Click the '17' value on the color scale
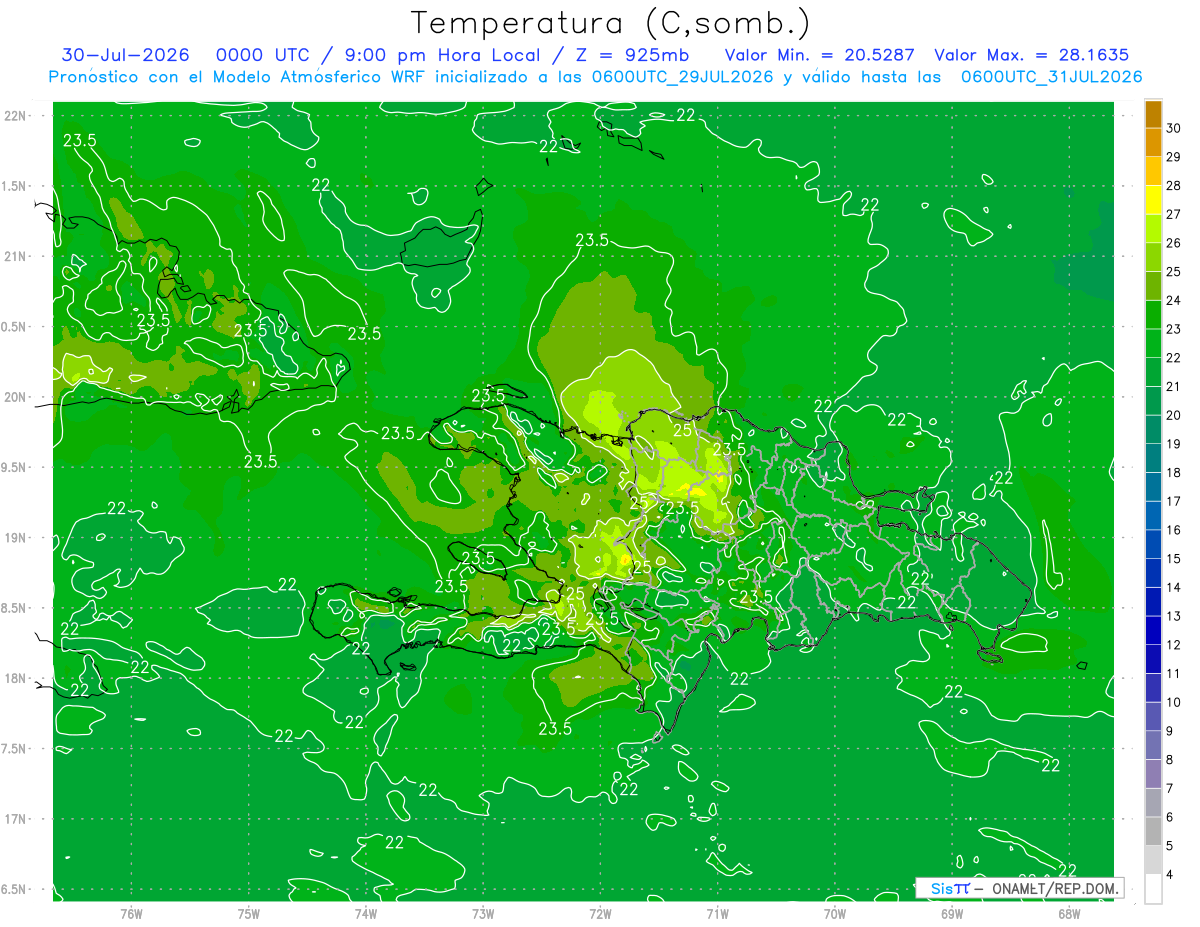The image size is (1200, 927). pos(1174,501)
